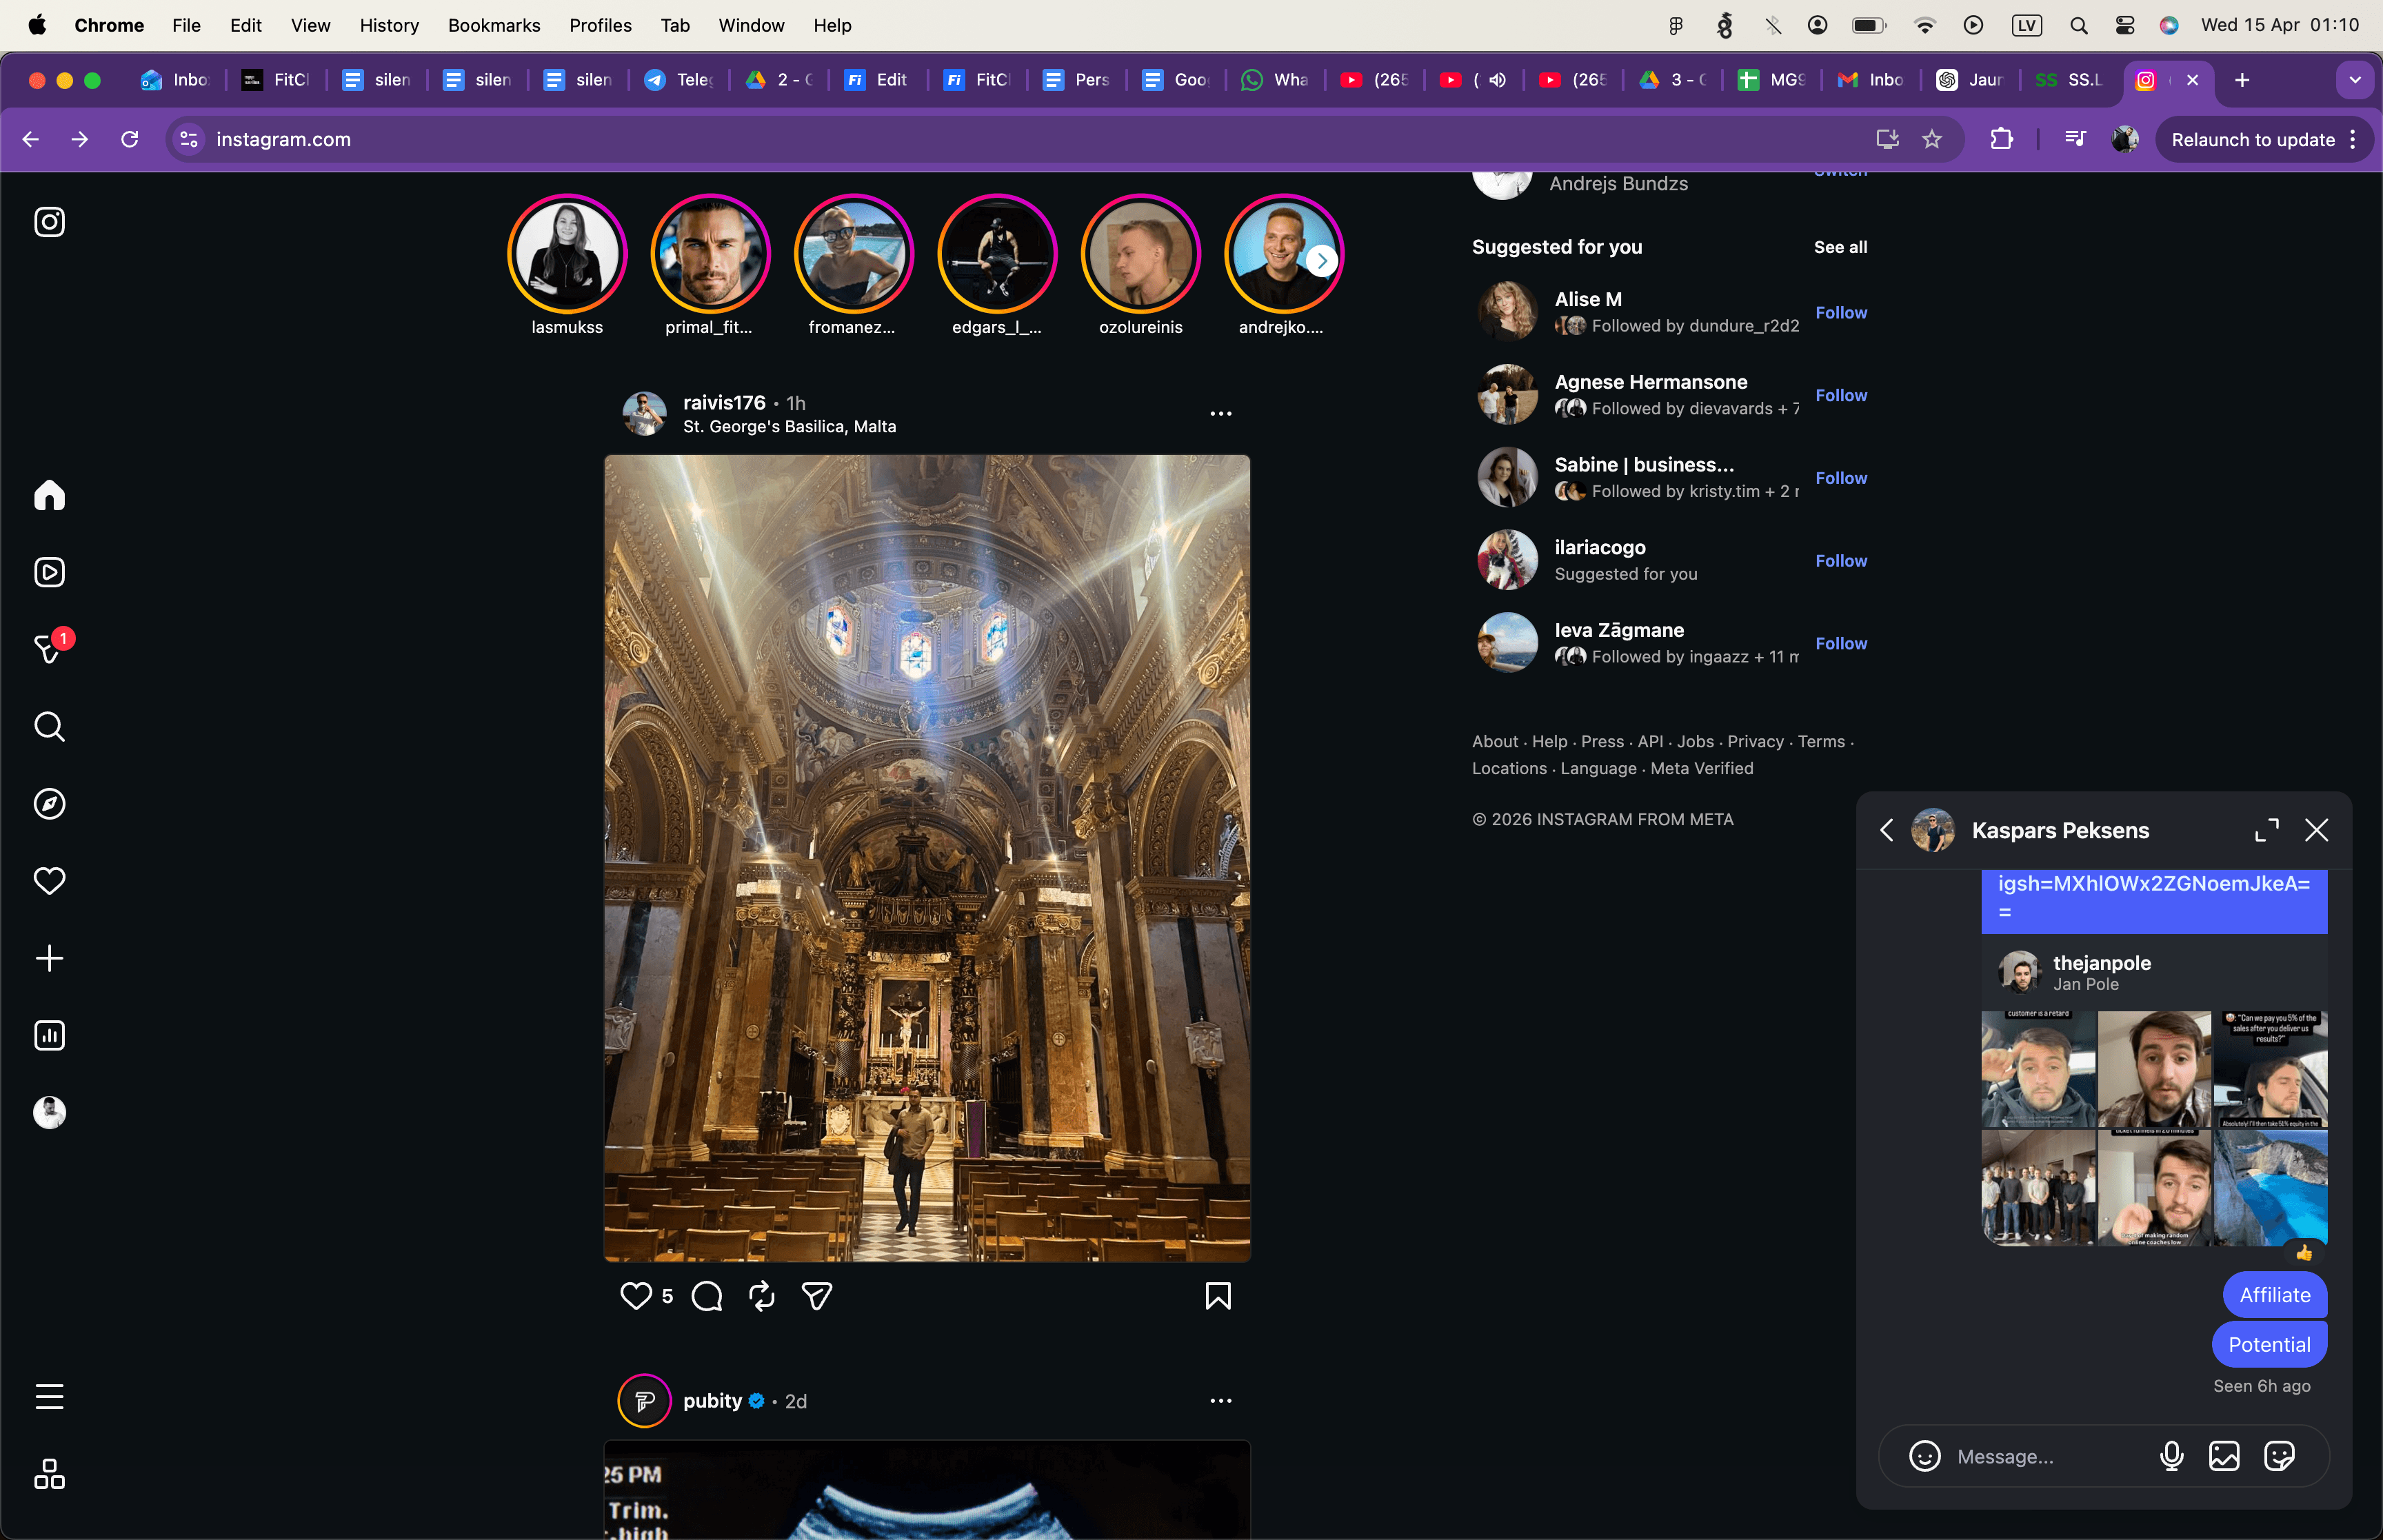
Task: Follow Agnese Hermansone
Action: (1841, 395)
